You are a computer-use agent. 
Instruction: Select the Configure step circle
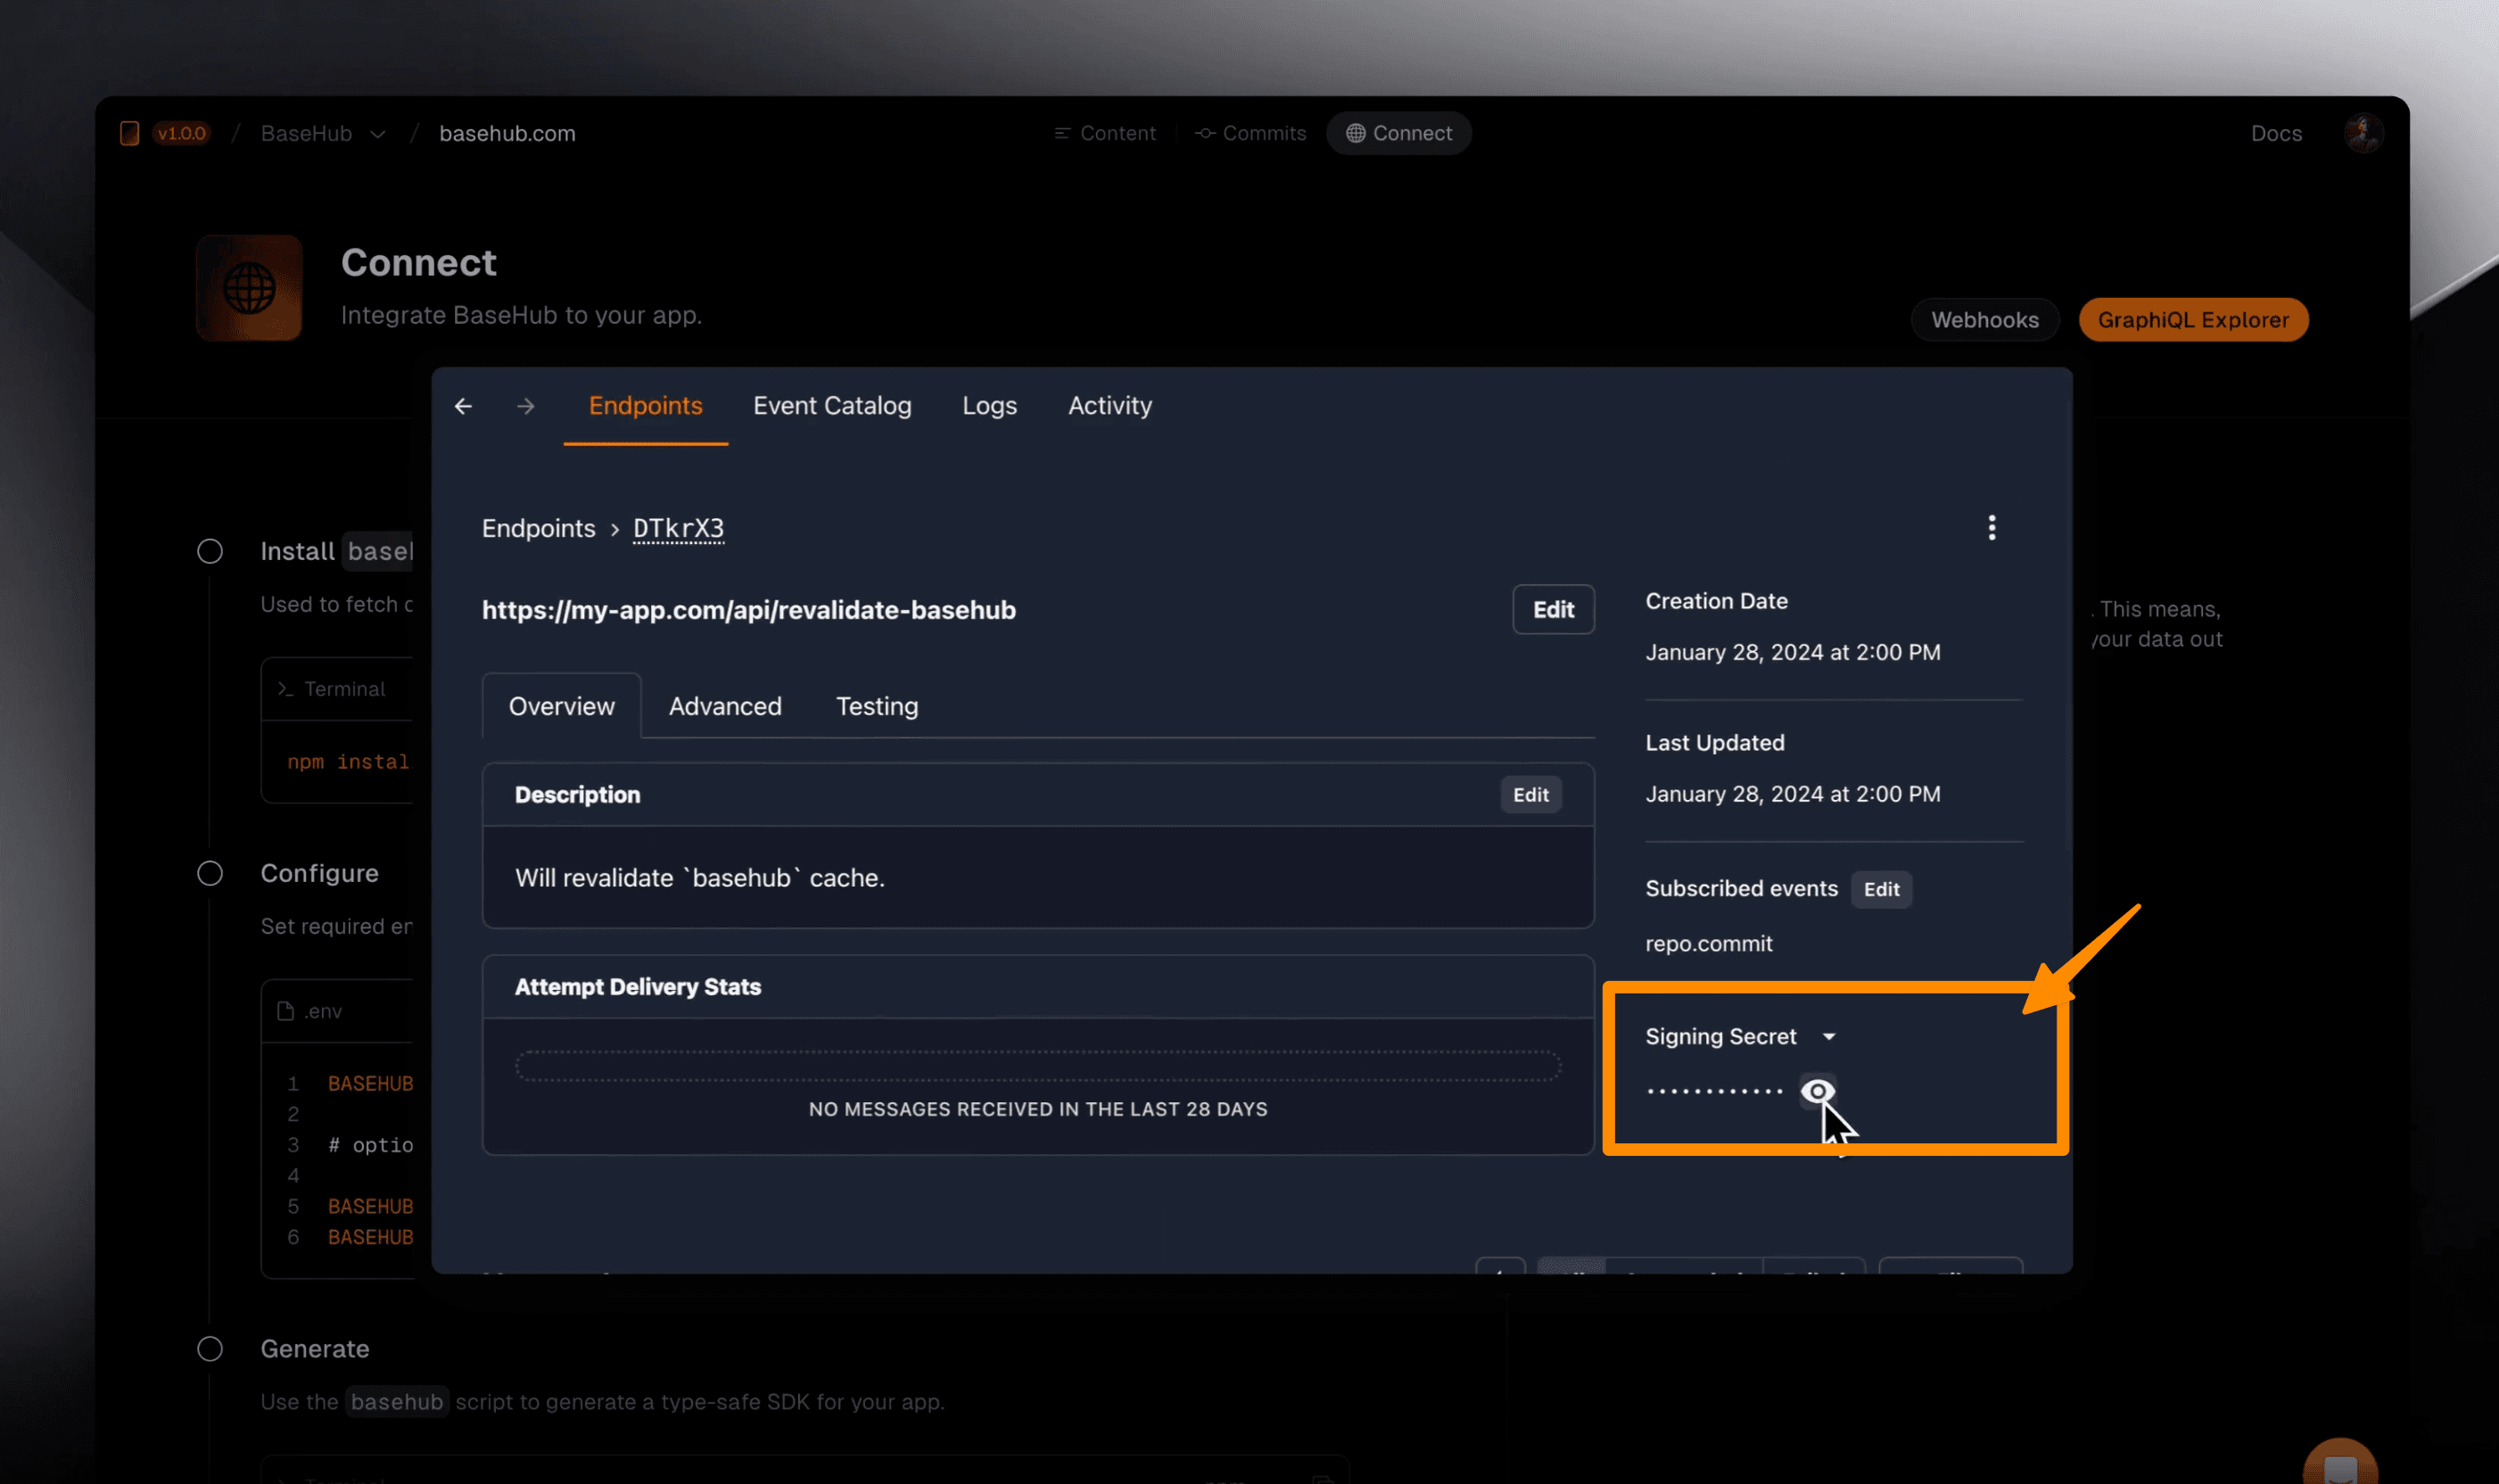tap(210, 873)
